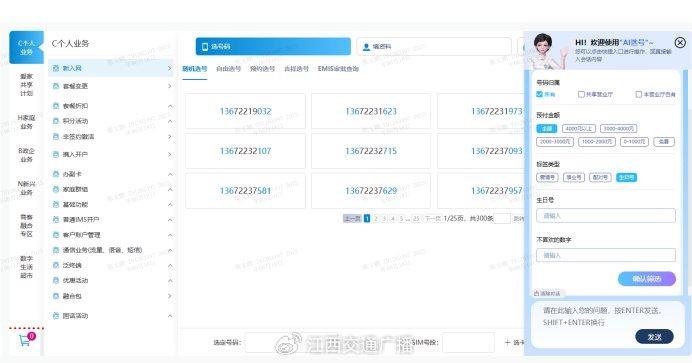Select the 1000-2000元 prepaid filter

tap(597, 142)
